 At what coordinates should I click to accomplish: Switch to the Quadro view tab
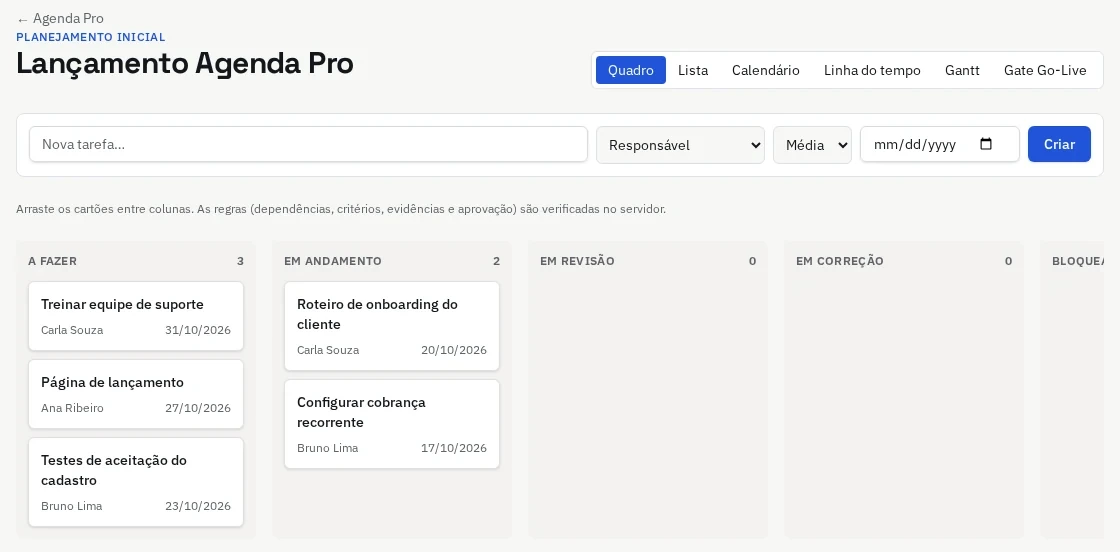(631, 70)
